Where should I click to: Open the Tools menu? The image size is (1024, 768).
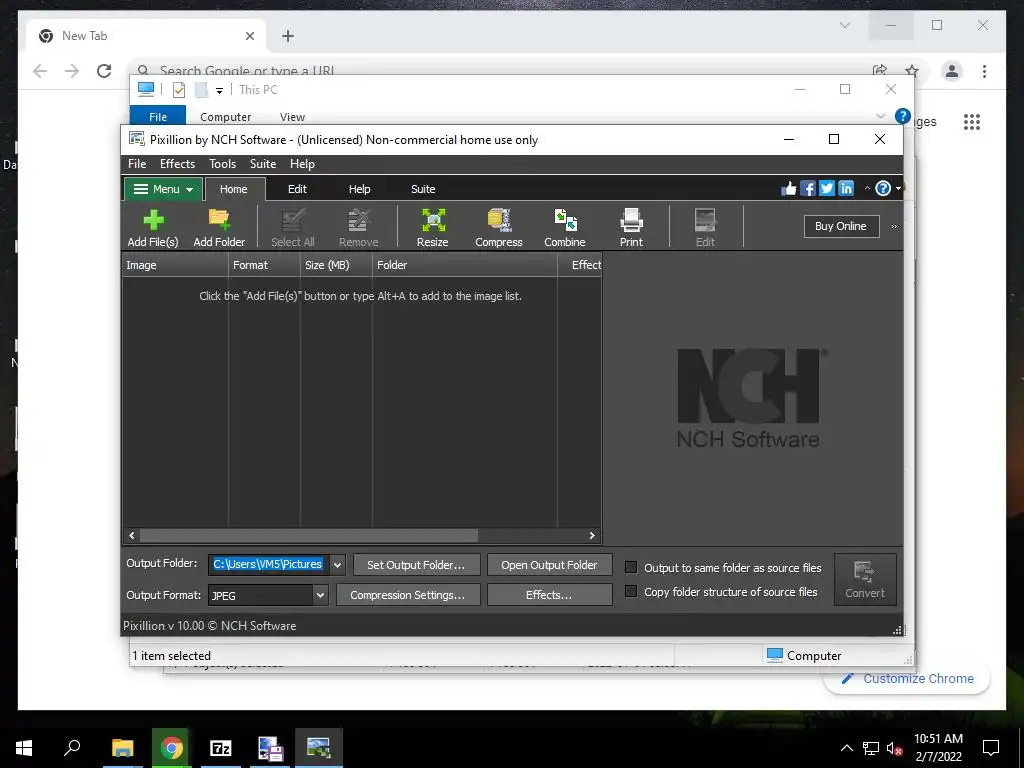point(223,164)
